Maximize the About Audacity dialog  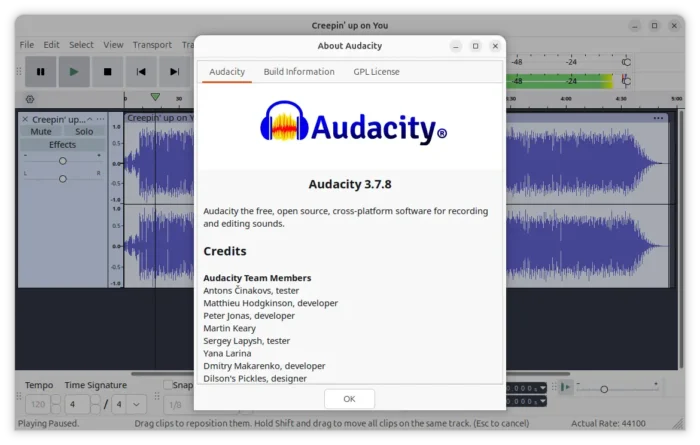pyautogui.click(x=475, y=46)
